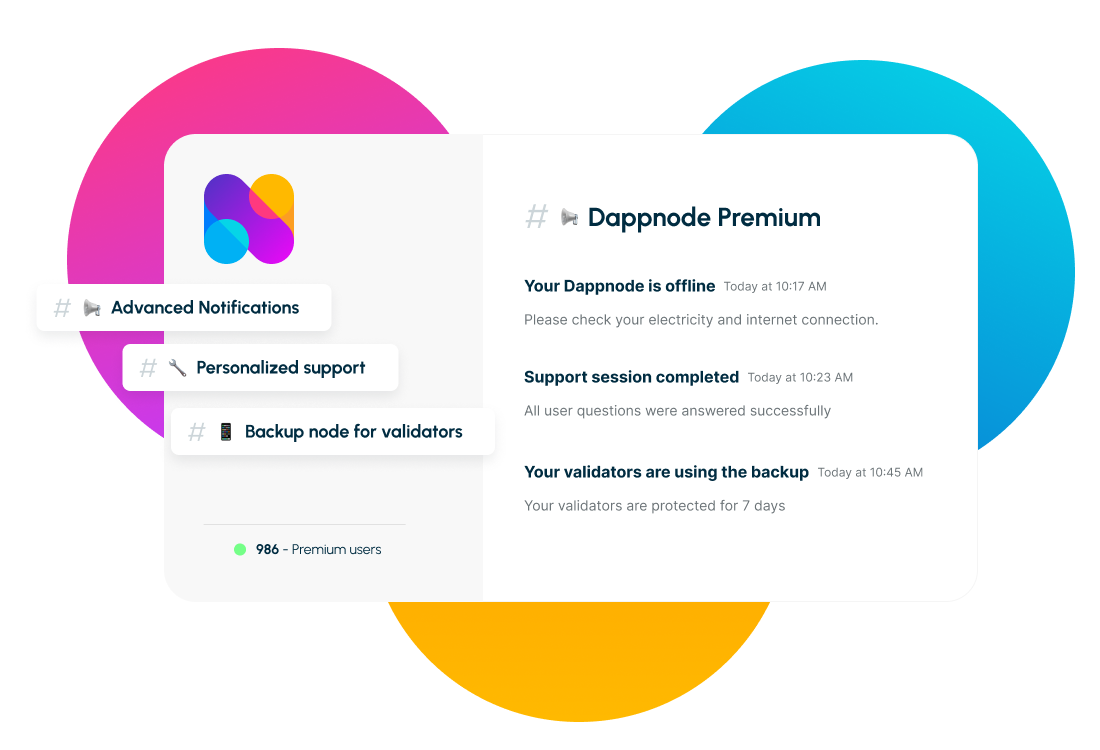Click the green online status dot
The image size is (1100, 750).
[x=240, y=549]
